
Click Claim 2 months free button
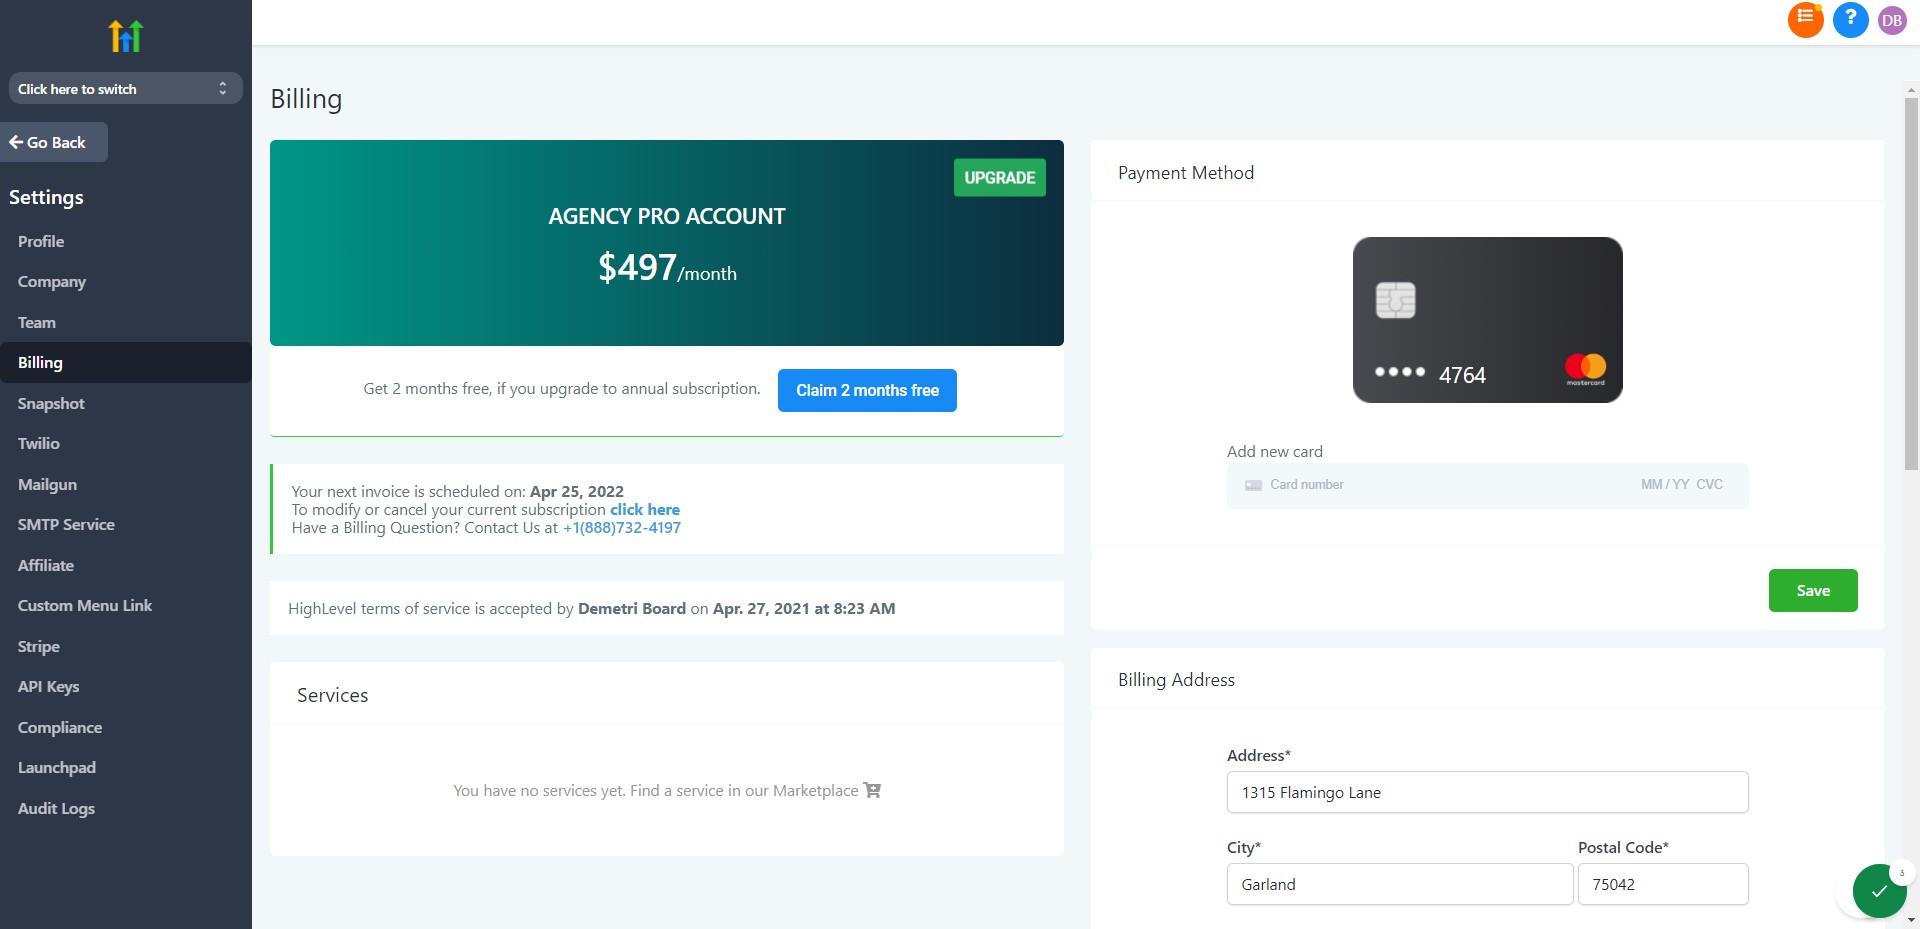coord(867,390)
